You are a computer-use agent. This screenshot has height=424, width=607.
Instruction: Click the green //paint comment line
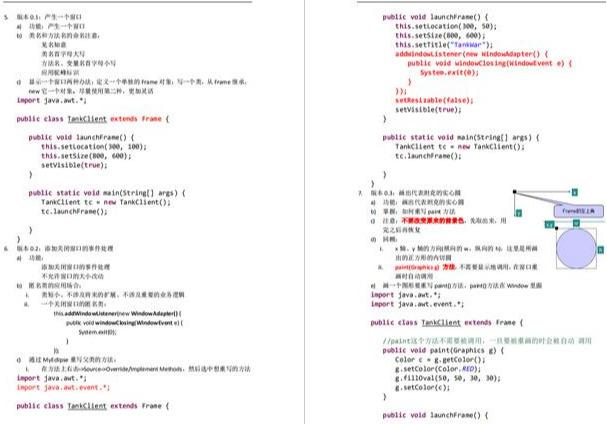tap(487, 341)
